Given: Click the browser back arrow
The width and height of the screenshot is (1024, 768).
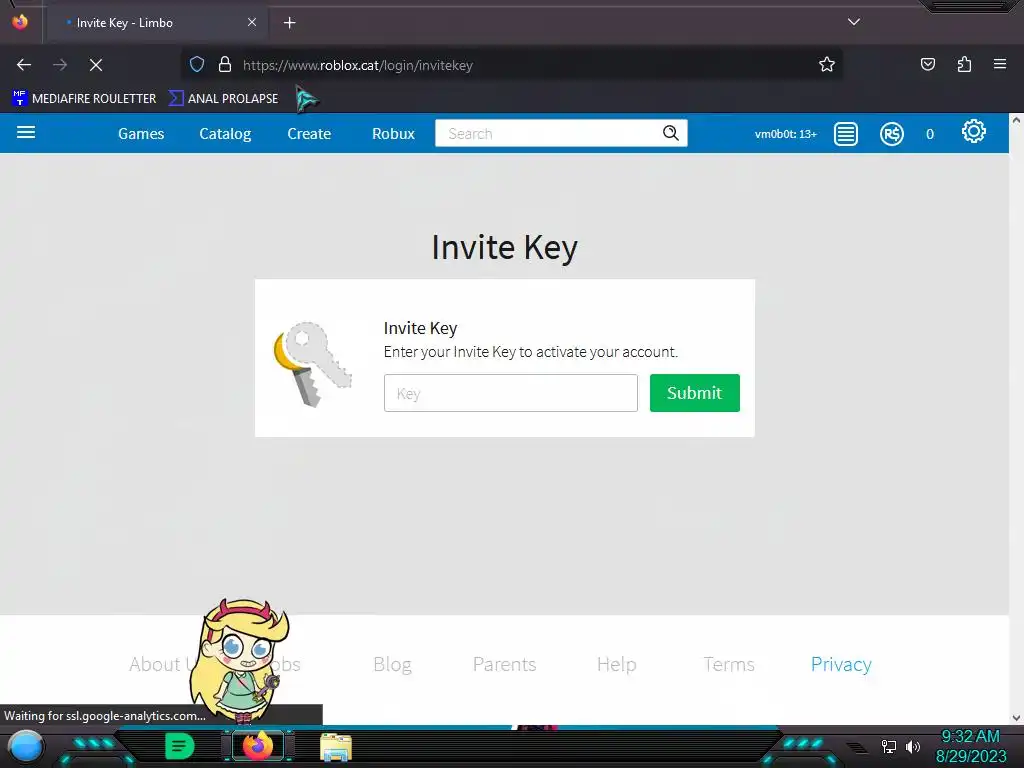Looking at the screenshot, I should click(24, 65).
